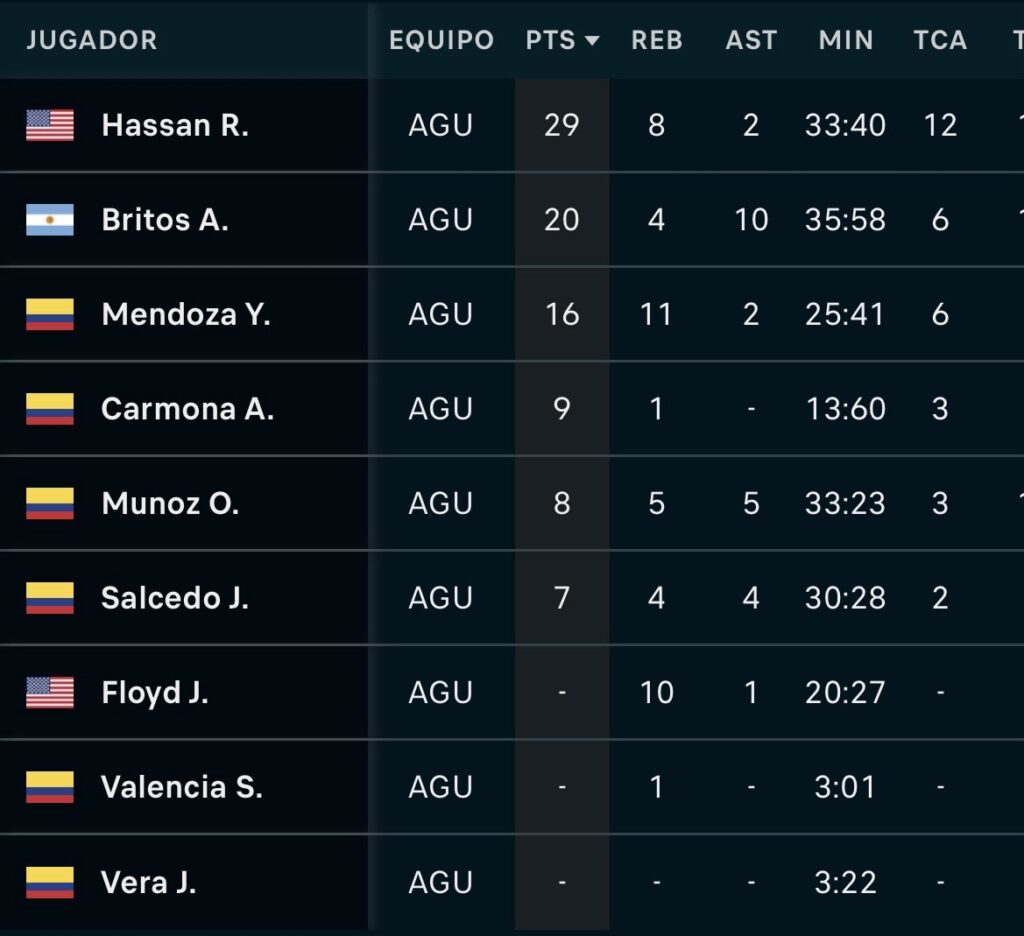1024x936 pixels.
Task: Click the Colombia flag beside Salcedo J.
Action: [x=50, y=597]
